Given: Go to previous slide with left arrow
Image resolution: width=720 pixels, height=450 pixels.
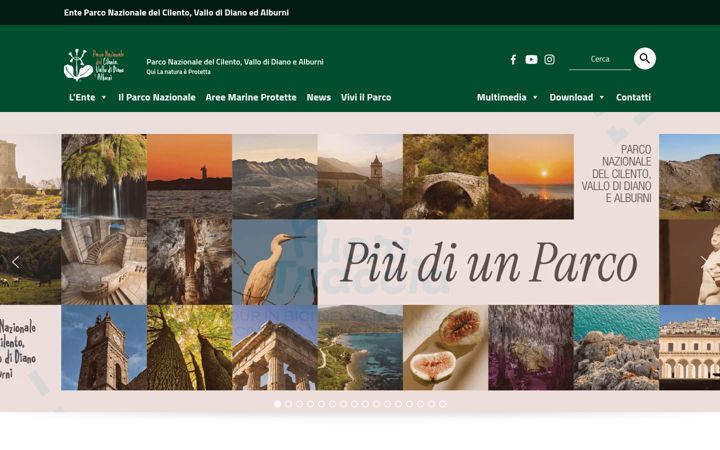Looking at the screenshot, I should tap(16, 262).
